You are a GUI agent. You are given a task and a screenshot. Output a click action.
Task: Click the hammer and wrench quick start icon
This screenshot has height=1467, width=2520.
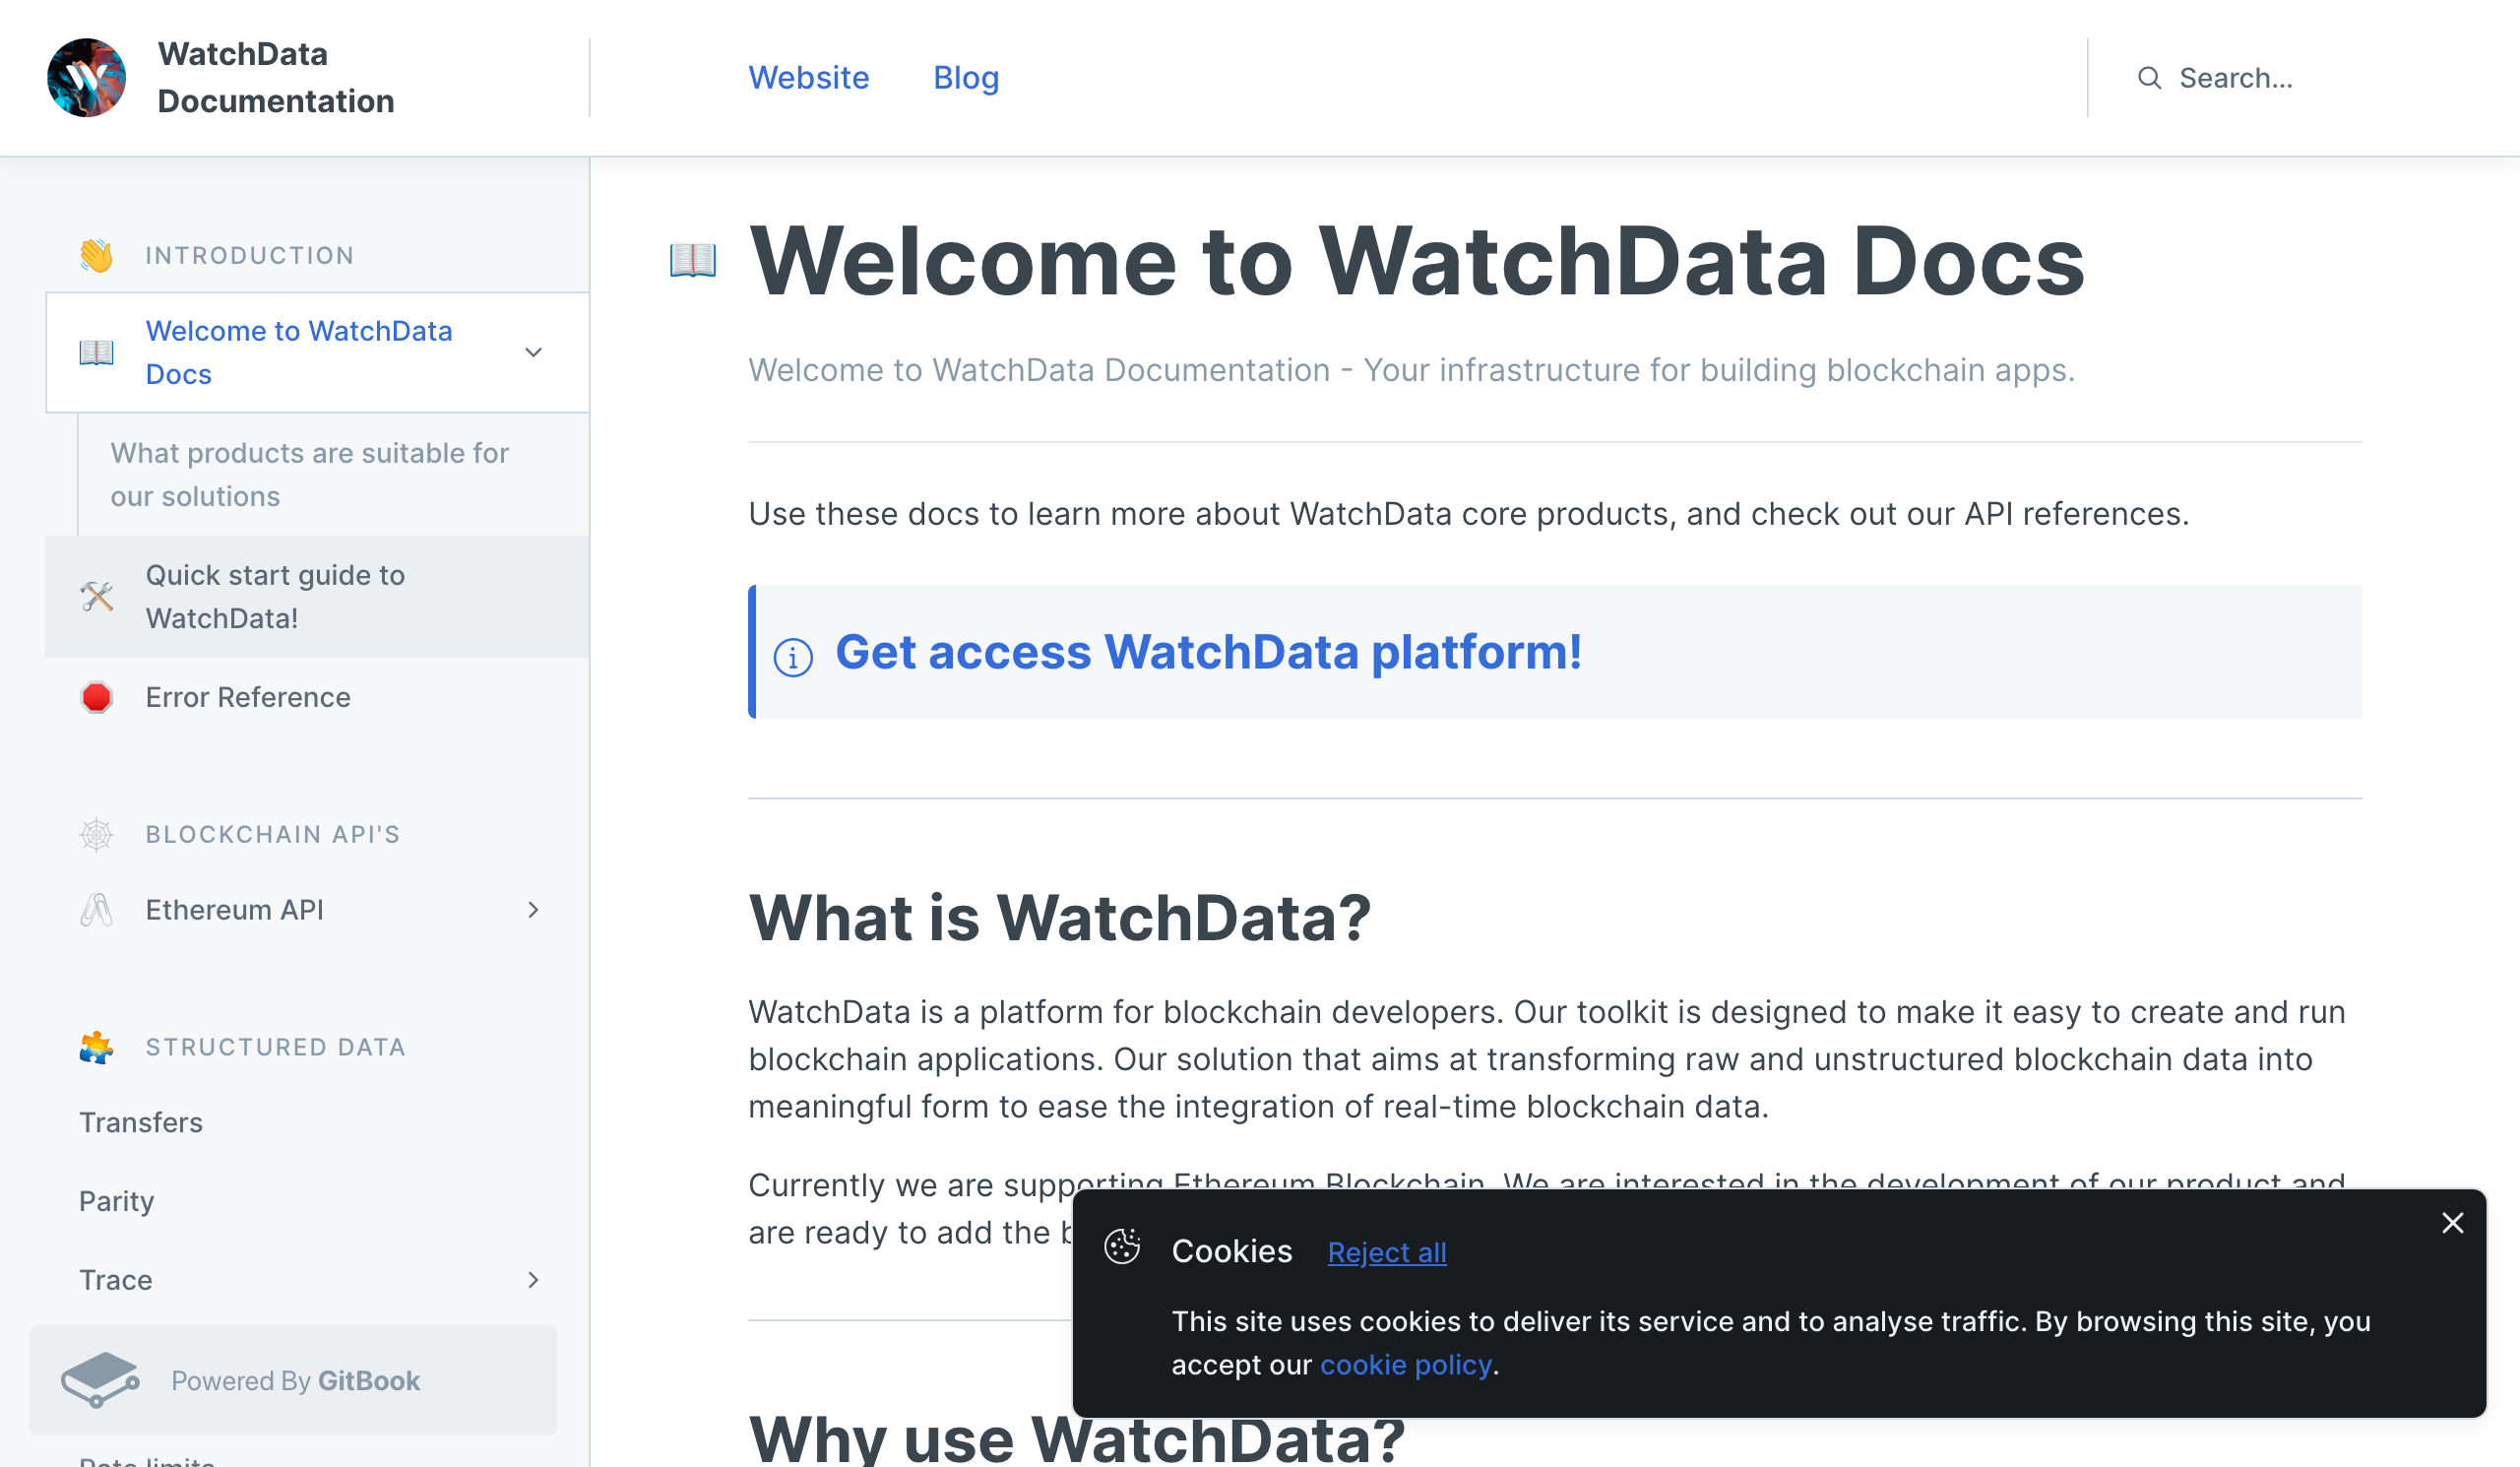[x=96, y=597]
